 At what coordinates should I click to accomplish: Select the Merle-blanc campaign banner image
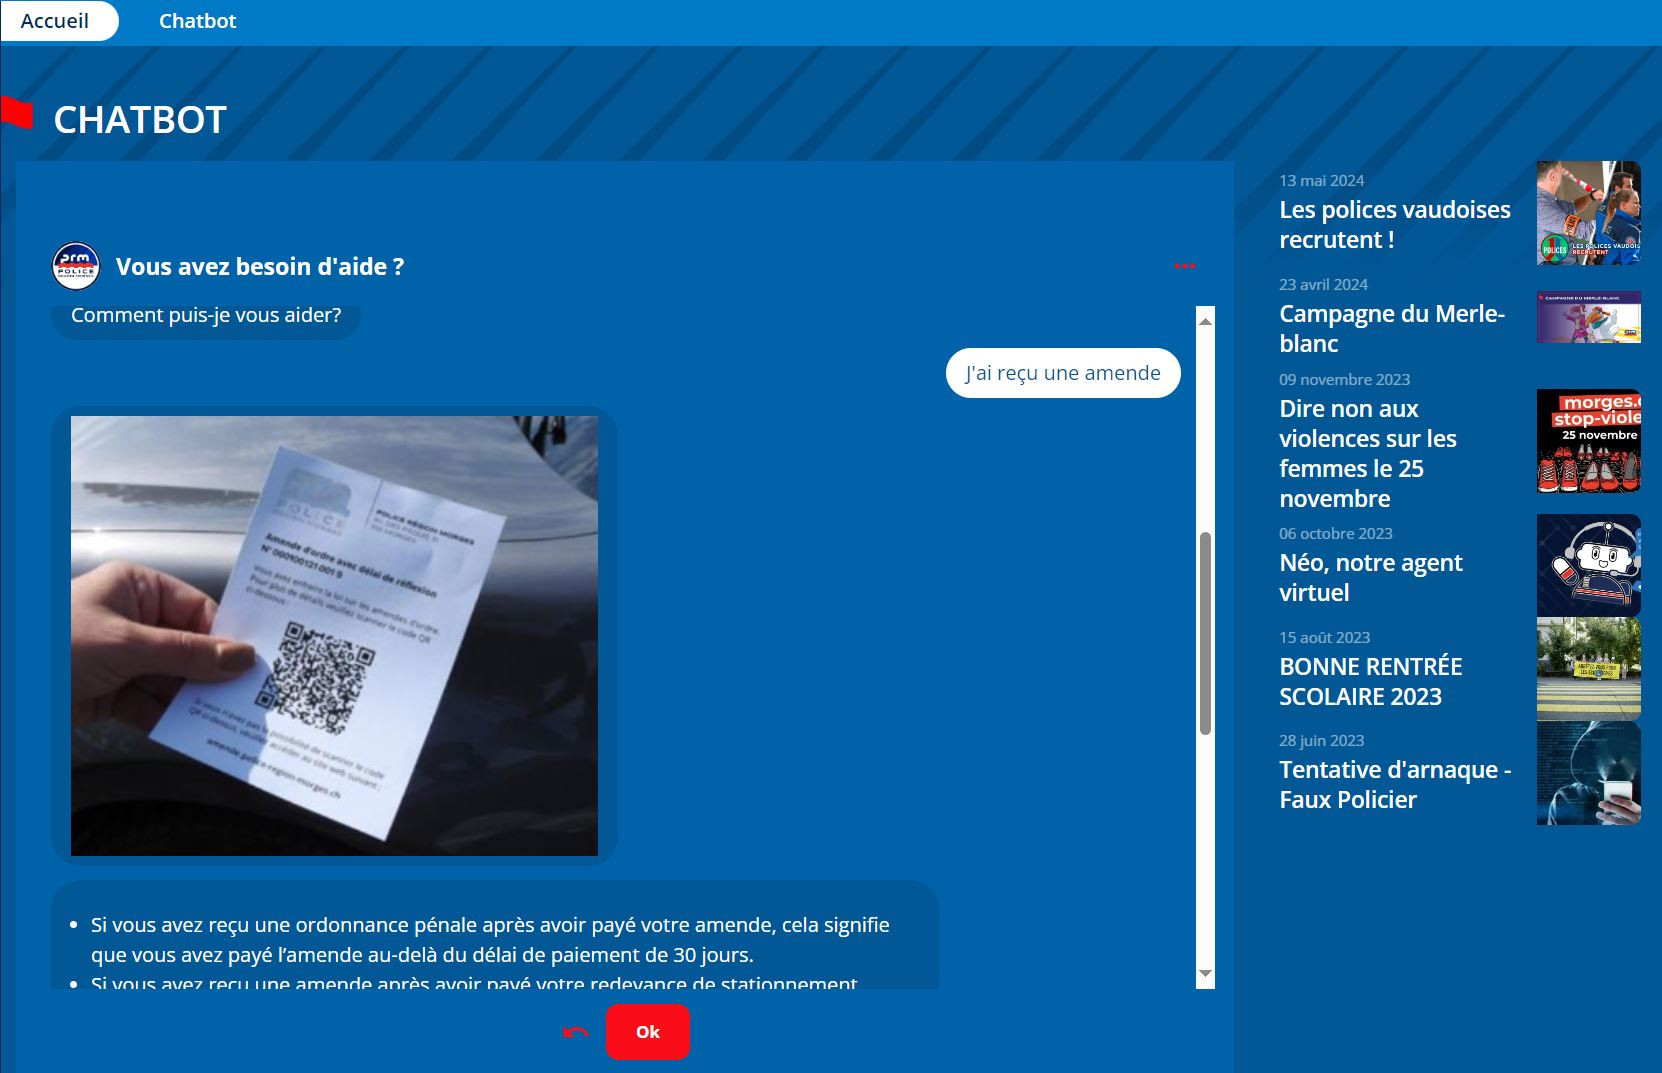(1588, 318)
